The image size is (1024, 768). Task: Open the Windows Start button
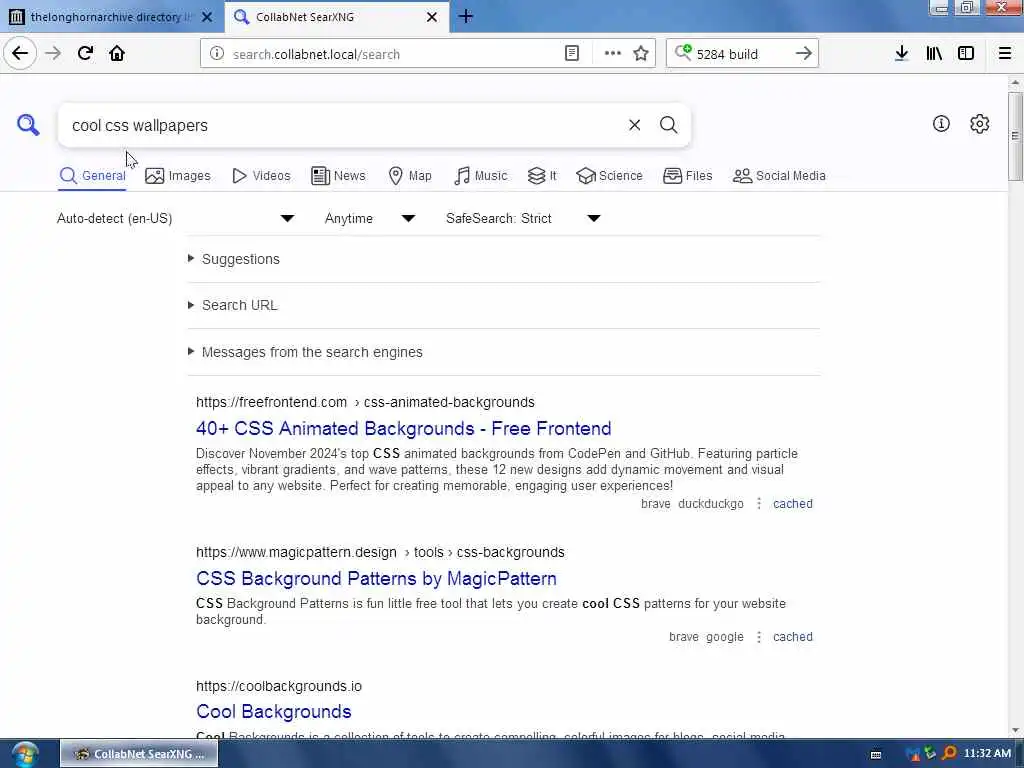point(25,754)
